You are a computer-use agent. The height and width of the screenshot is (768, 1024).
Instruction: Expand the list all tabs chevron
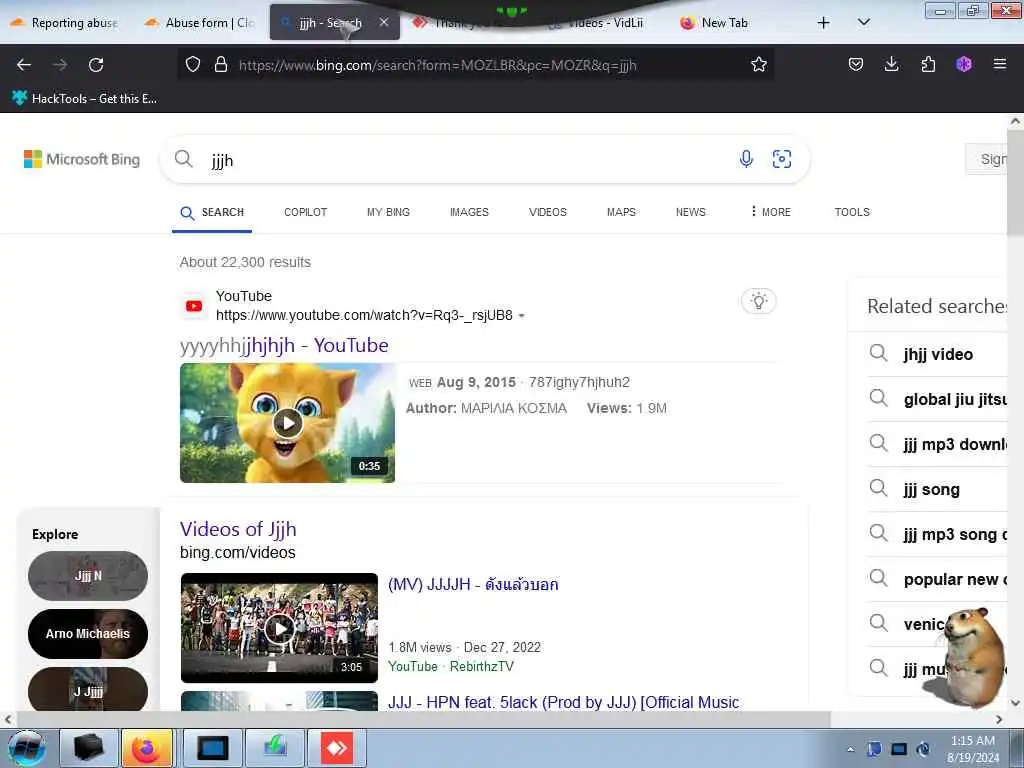863,22
